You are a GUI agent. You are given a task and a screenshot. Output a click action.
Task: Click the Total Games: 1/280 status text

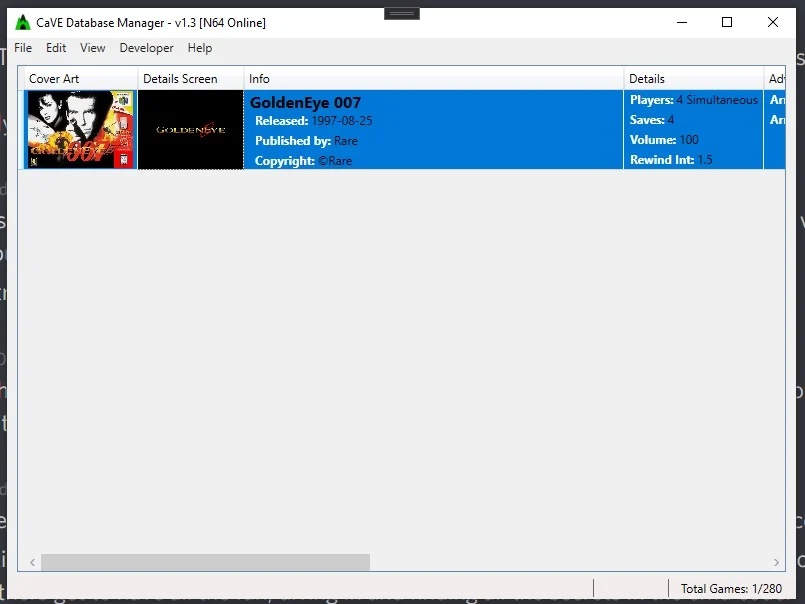coord(731,589)
